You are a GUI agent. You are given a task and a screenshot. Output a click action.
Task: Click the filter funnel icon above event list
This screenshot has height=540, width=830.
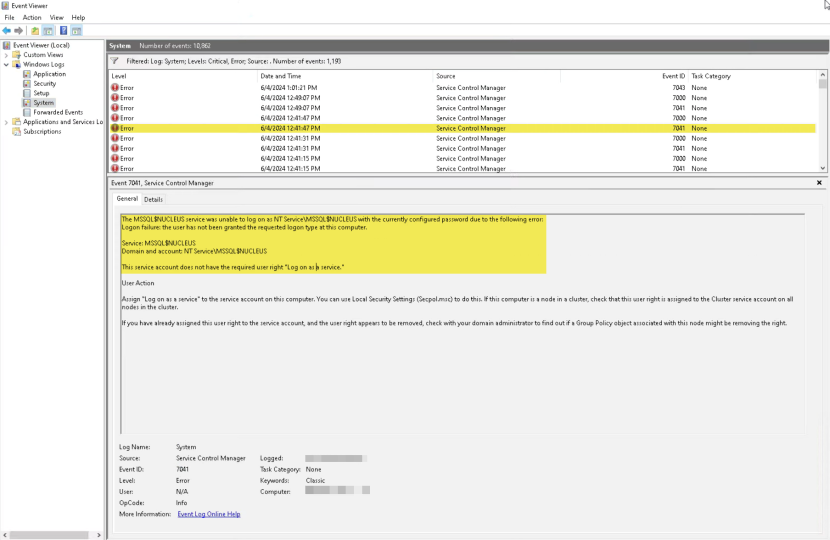tap(115, 60)
